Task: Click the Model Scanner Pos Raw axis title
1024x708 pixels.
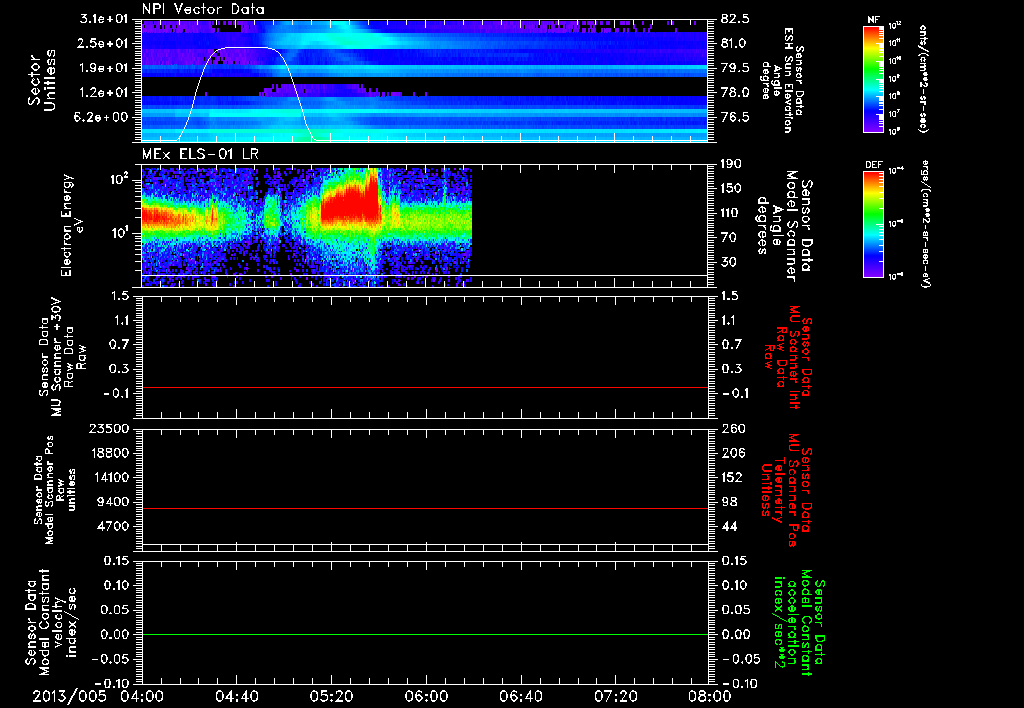Action: coord(55,490)
